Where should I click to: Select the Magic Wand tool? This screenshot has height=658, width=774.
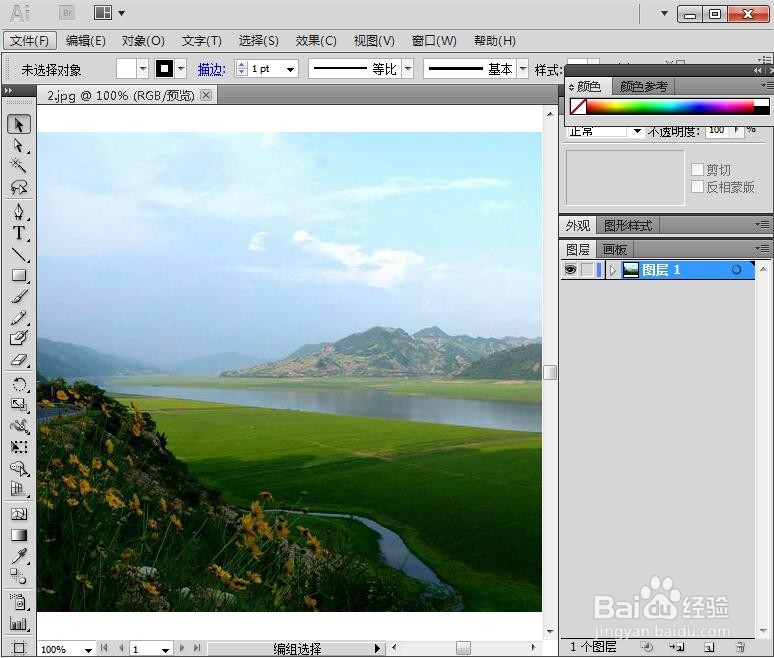(19, 166)
